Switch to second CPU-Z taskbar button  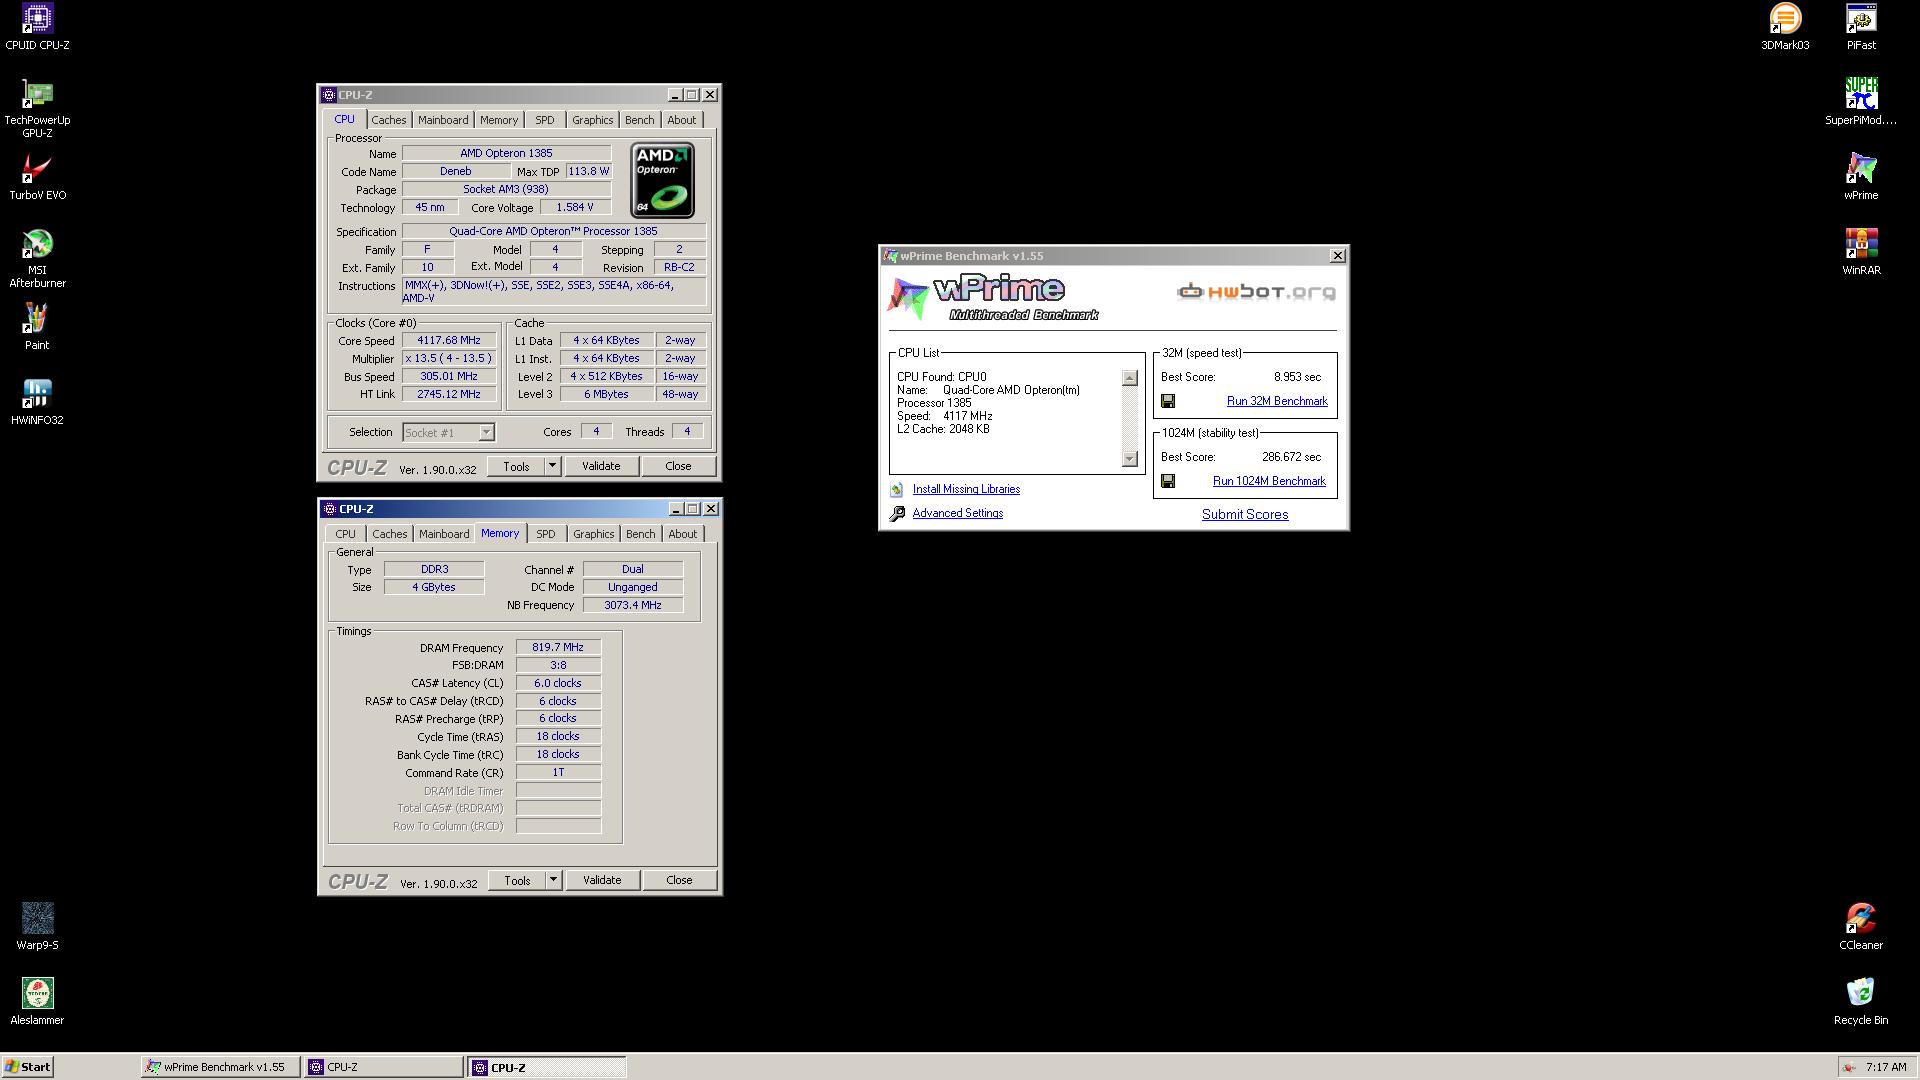tap(547, 1067)
